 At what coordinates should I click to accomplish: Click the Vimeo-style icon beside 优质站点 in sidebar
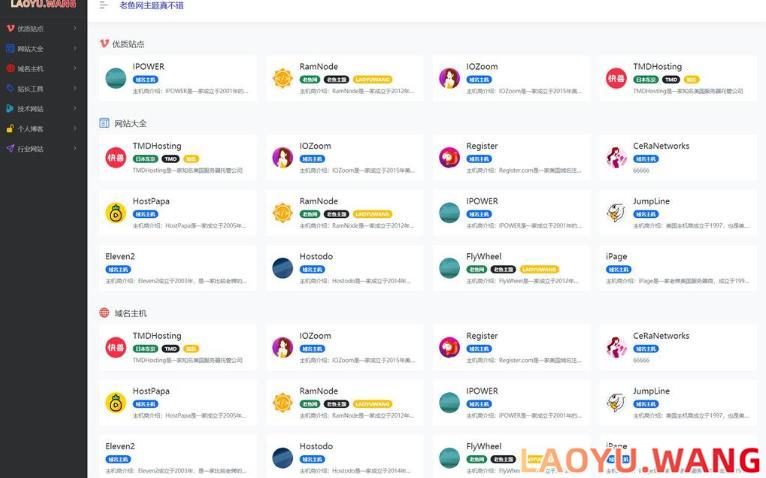point(10,28)
